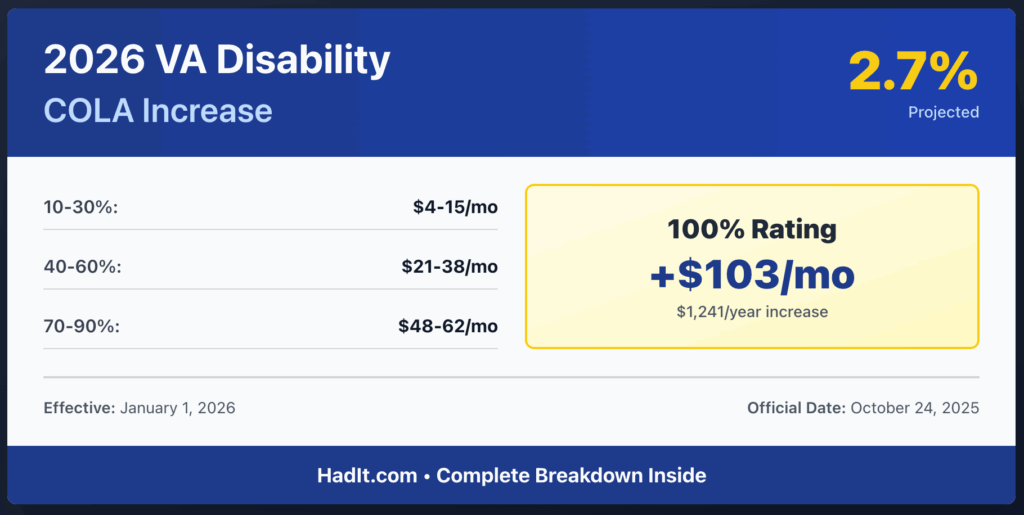The height and width of the screenshot is (515, 1024).
Task: Select the "October 24, 2025" date
Action: pos(916,408)
